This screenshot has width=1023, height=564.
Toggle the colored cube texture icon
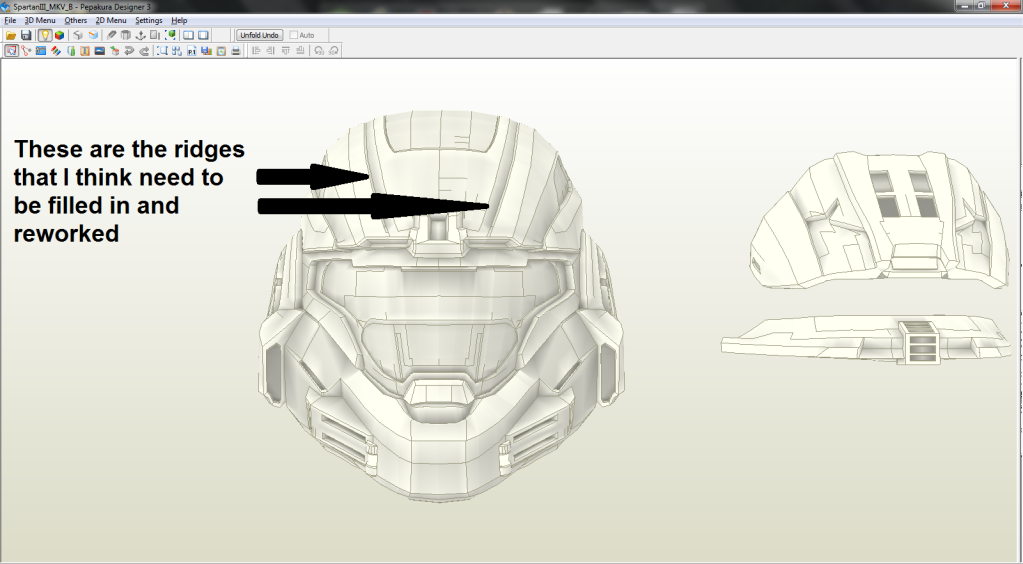click(x=59, y=35)
